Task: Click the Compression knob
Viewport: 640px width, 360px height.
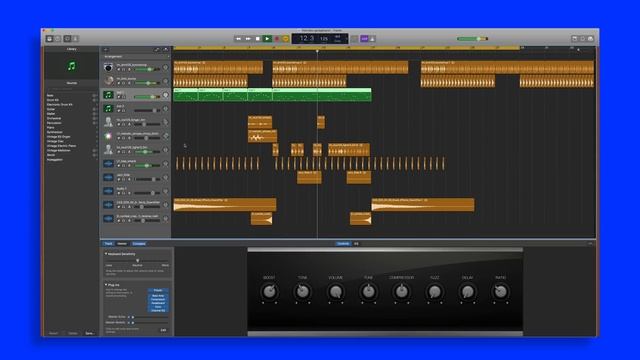Action: (x=402, y=291)
